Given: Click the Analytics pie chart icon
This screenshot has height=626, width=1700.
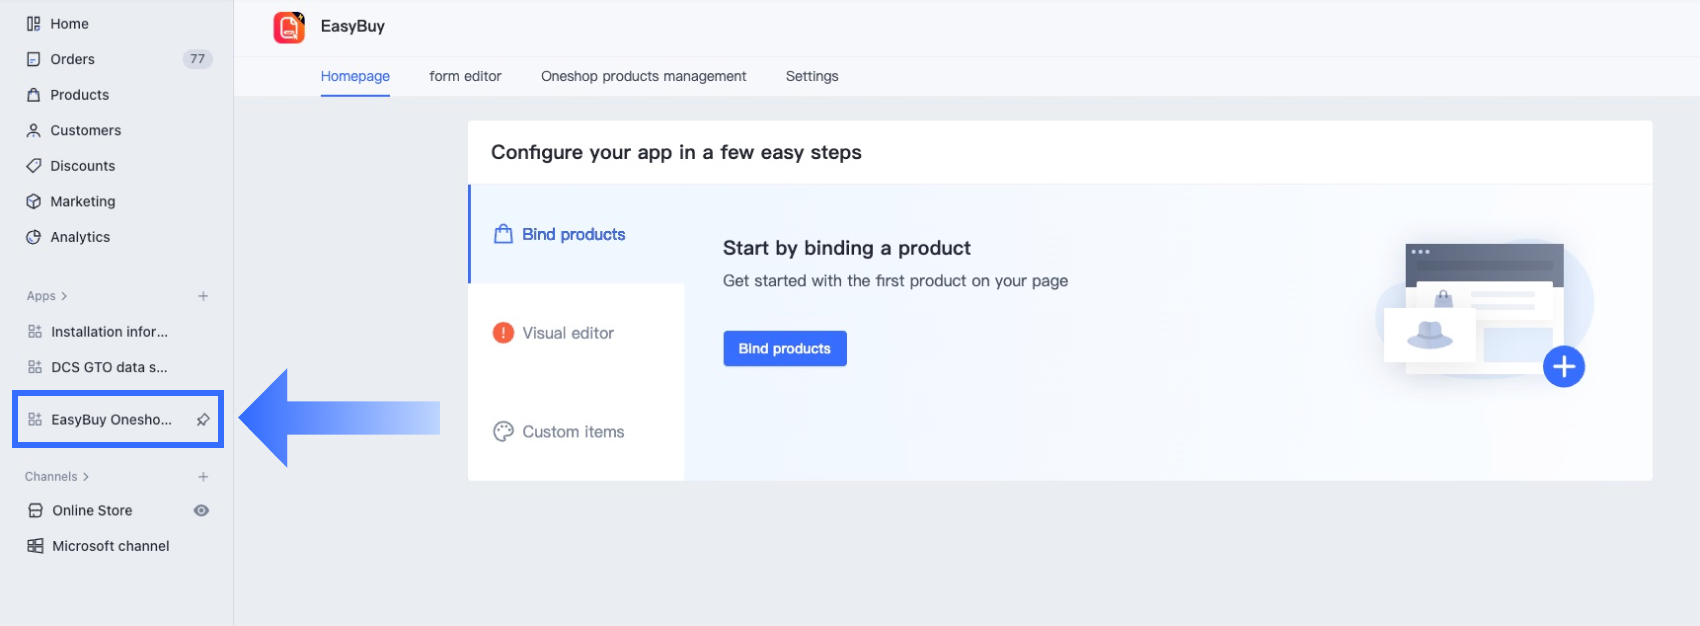Looking at the screenshot, I should point(34,237).
